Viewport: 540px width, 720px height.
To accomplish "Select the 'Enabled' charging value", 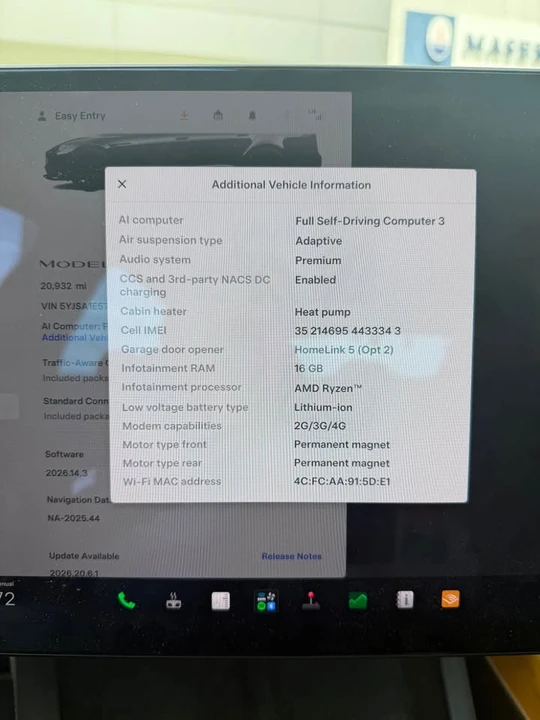I will (315, 280).
